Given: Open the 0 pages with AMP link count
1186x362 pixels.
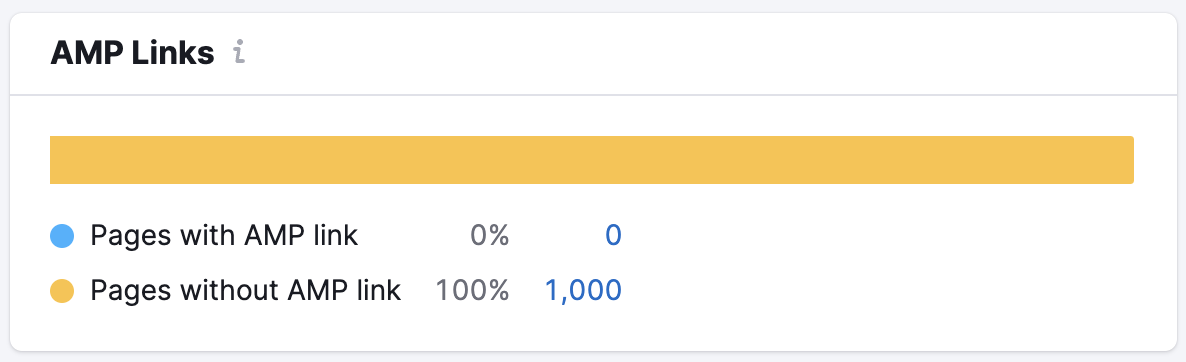Looking at the screenshot, I should [613, 236].
